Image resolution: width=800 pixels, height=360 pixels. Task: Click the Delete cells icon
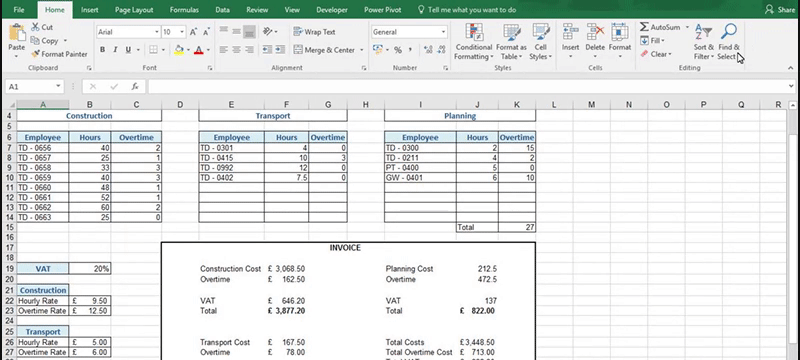(x=595, y=33)
